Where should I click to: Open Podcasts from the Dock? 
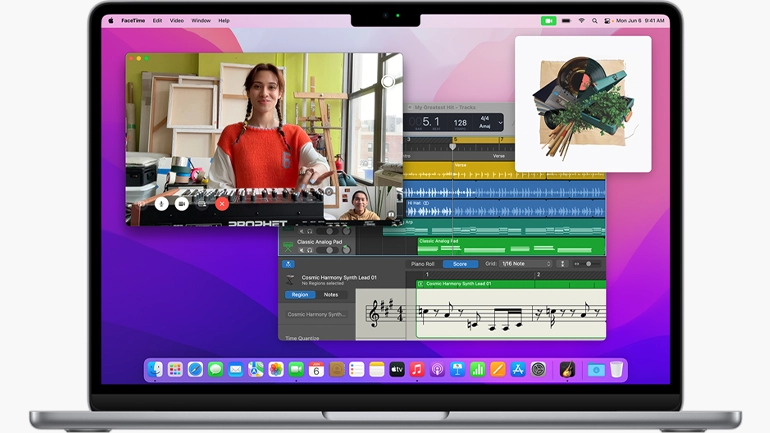click(x=437, y=369)
